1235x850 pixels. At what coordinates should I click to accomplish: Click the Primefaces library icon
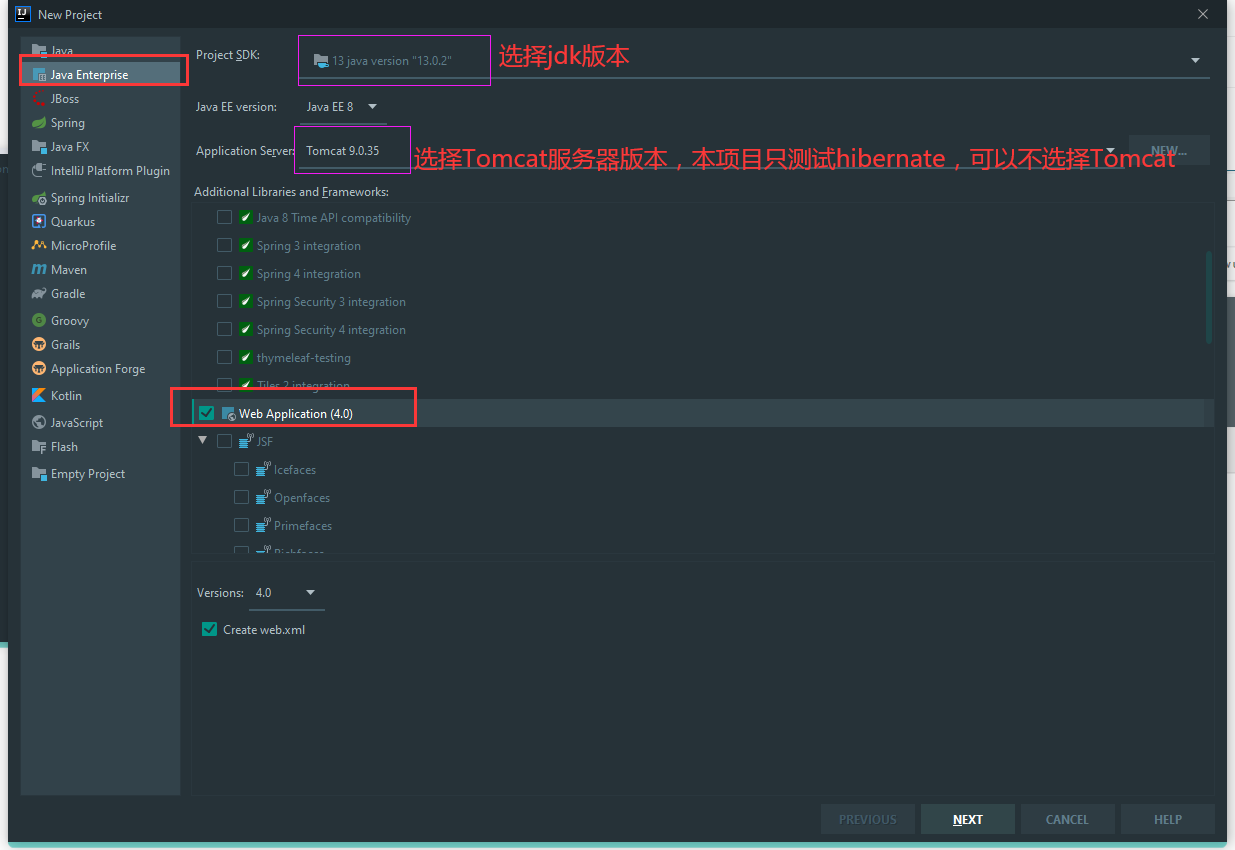pos(264,525)
